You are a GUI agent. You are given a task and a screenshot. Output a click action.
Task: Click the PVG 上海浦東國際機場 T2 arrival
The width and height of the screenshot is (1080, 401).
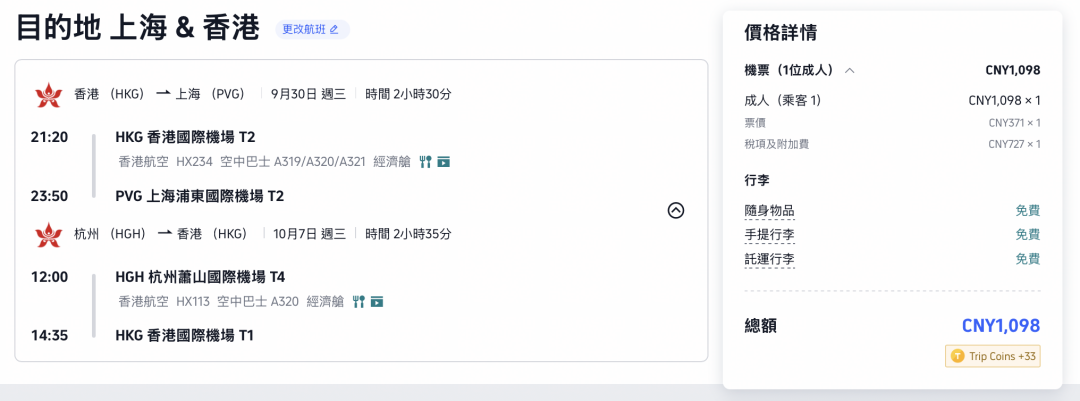[x=200, y=196]
